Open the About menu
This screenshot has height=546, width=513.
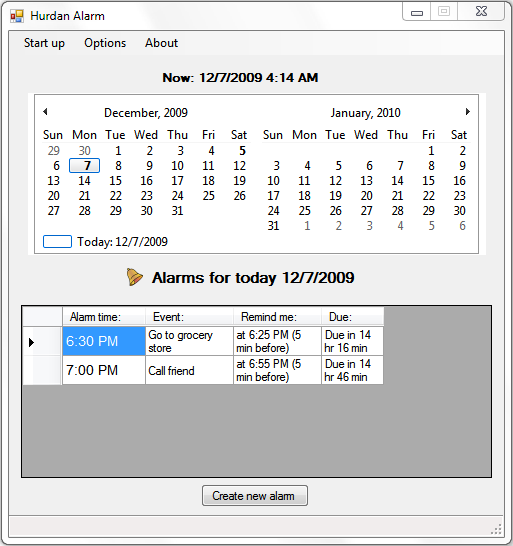coord(162,43)
